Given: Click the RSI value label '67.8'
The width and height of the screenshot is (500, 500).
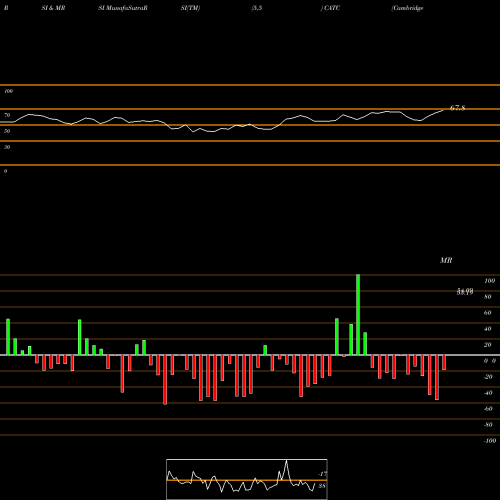Looking at the screenshot, I should (x=457, y=108).
